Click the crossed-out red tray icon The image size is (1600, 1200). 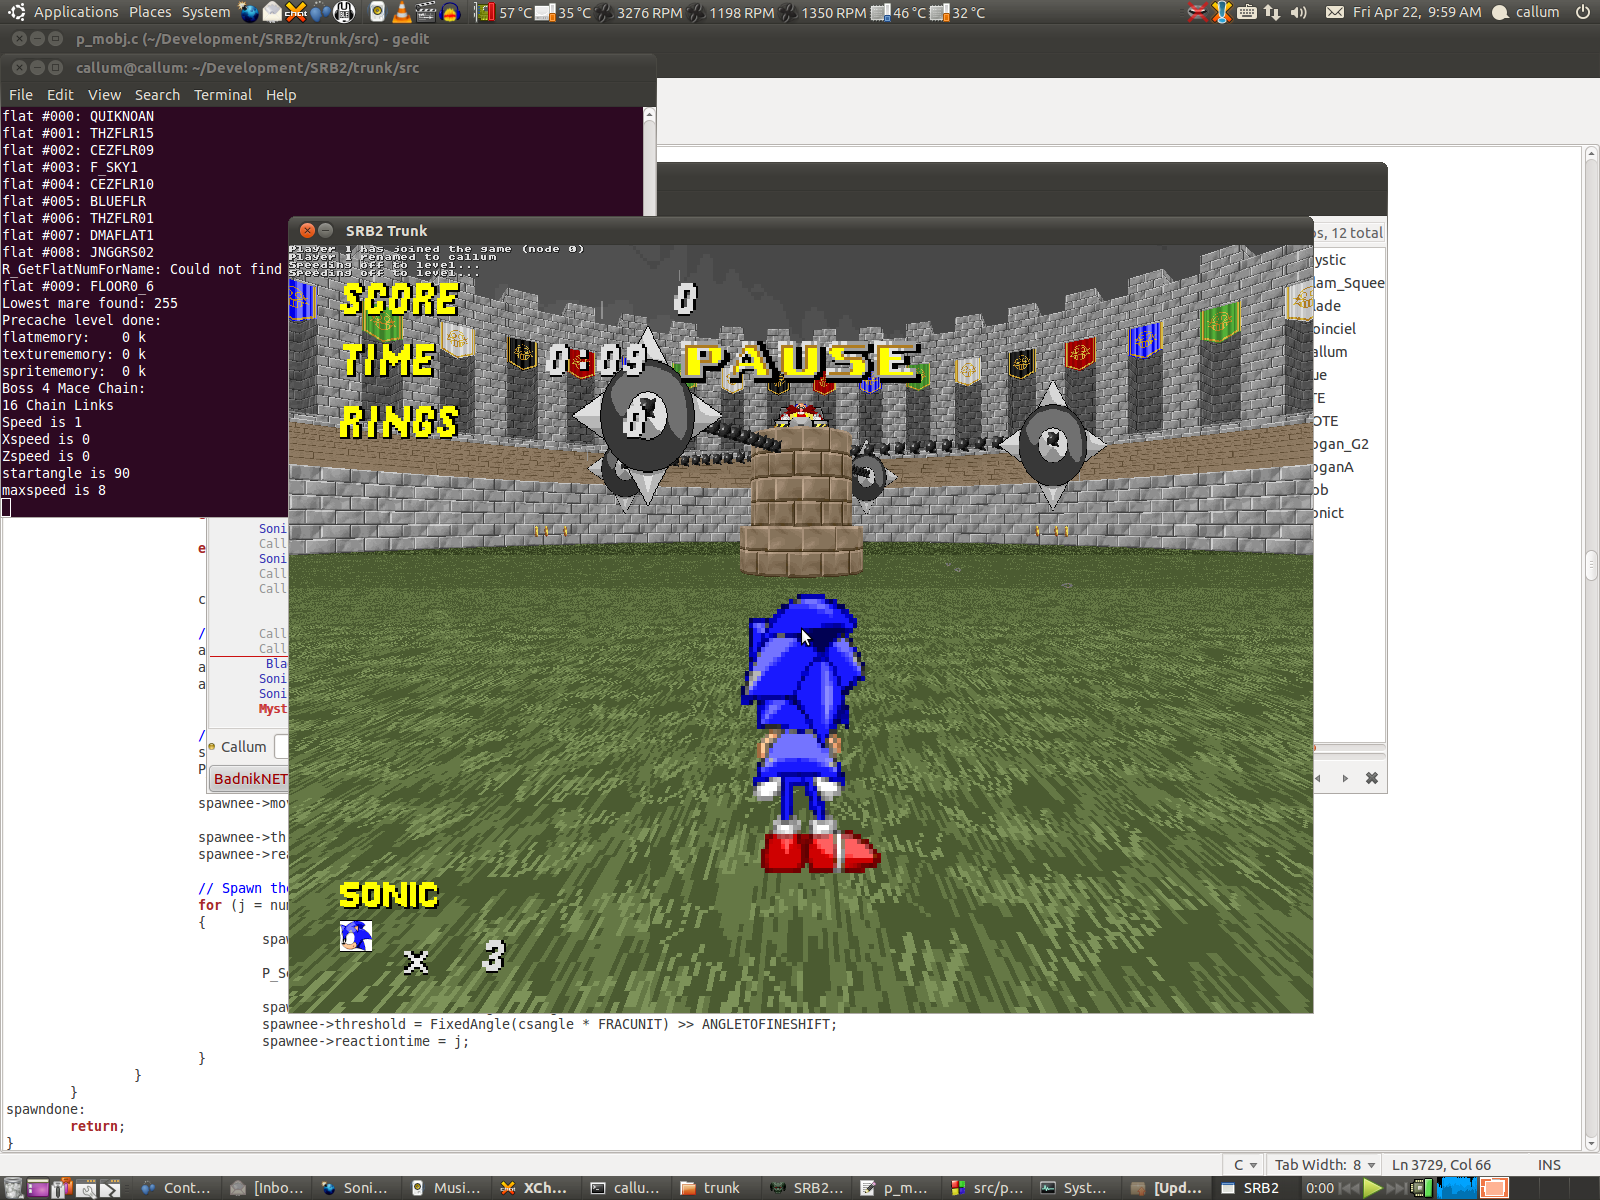pyautogui.click(x=1197, y=12)
